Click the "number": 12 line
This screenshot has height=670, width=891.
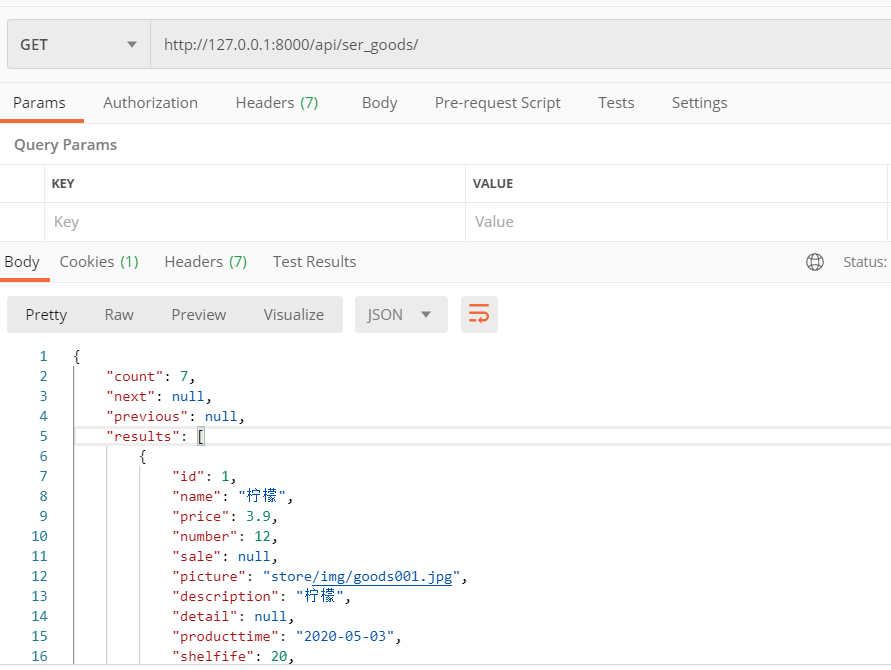click(x=224, y=536)
